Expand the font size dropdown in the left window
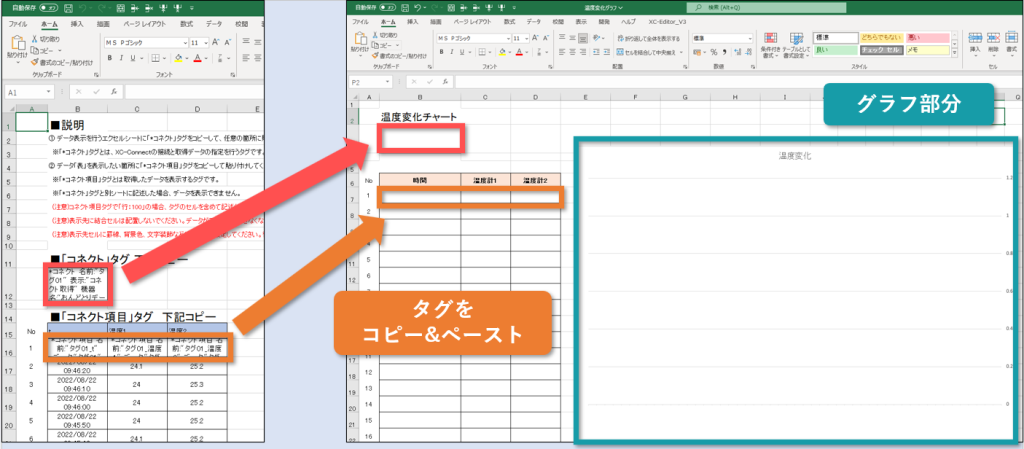Screen dimensions: 1024x449 (205, 43)
